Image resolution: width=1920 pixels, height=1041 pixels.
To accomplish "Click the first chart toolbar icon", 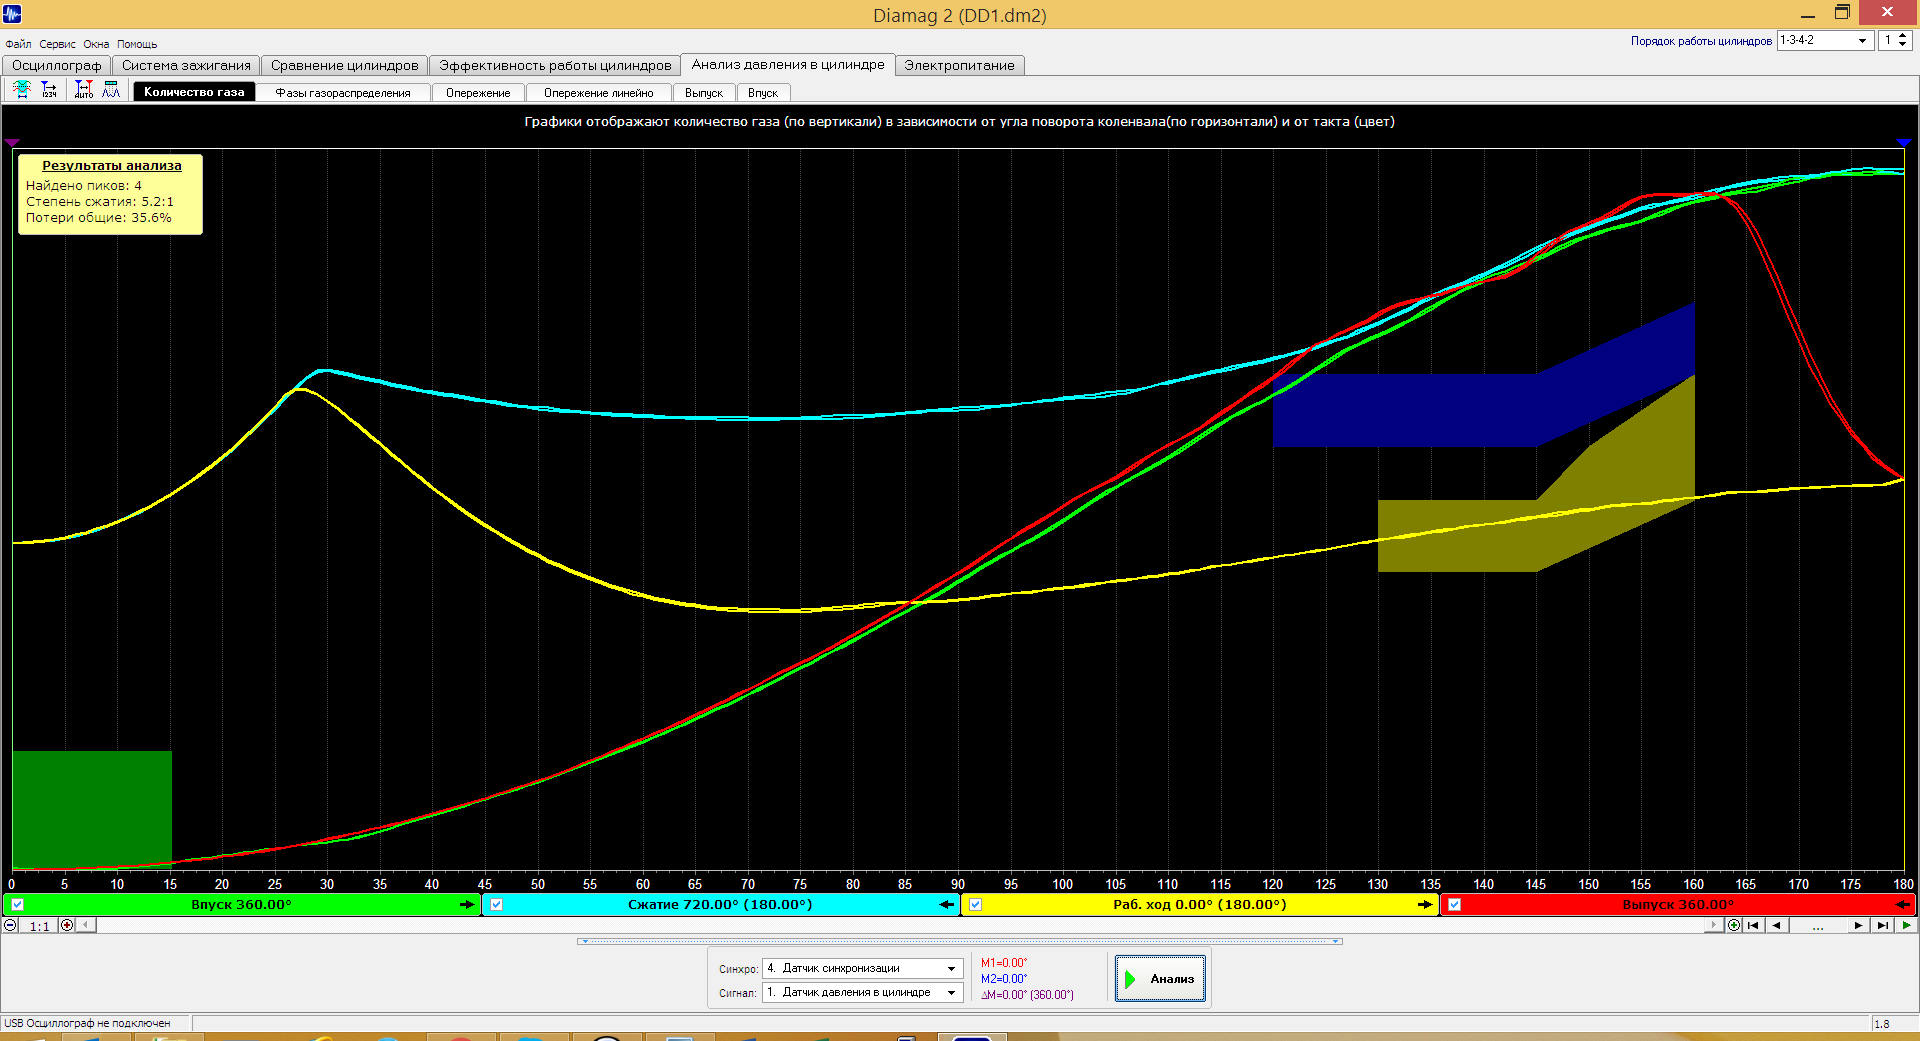I will [x=21, y=90].
